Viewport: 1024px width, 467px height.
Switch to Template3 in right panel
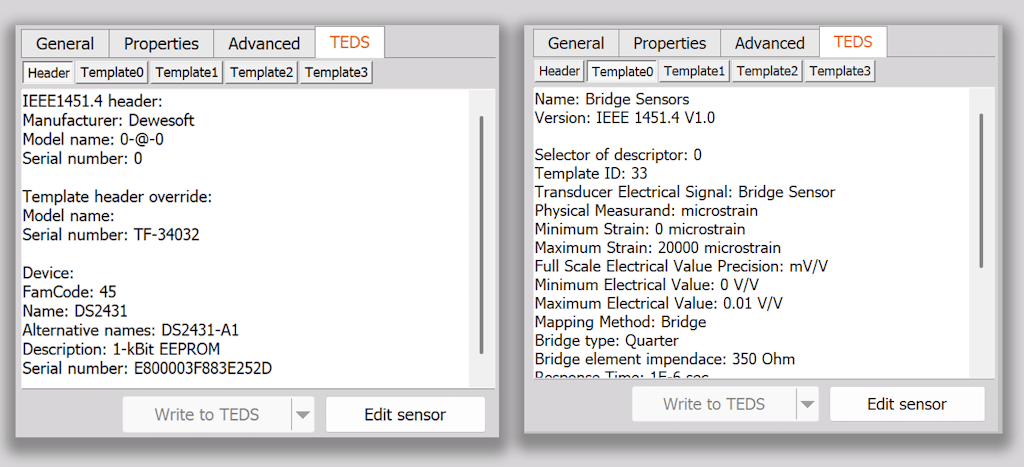pyautogui.click(x=839, y=71)
